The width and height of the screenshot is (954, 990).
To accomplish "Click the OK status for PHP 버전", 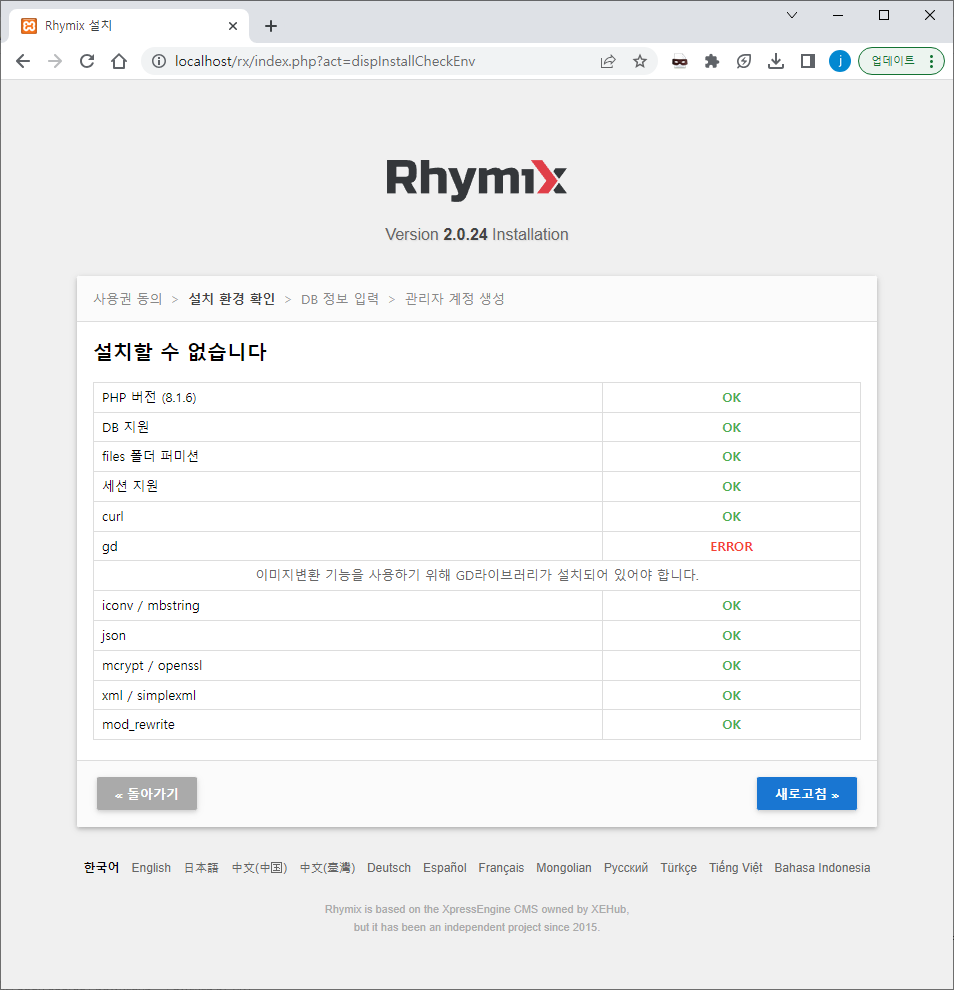I will click(x=731, y=398).
